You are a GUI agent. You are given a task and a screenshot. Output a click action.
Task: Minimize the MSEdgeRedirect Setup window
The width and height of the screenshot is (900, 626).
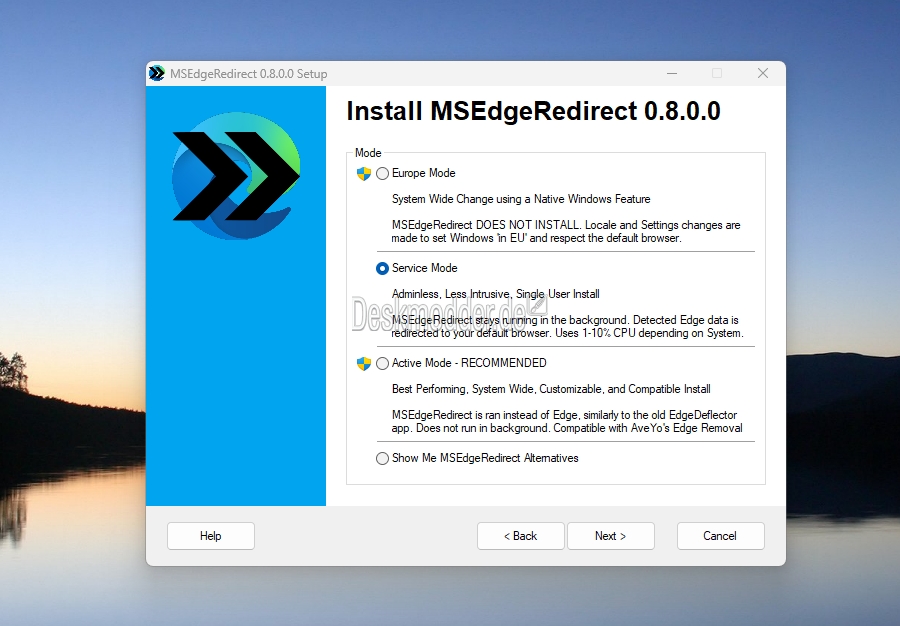pyautogui.click(x=672, y=73)
